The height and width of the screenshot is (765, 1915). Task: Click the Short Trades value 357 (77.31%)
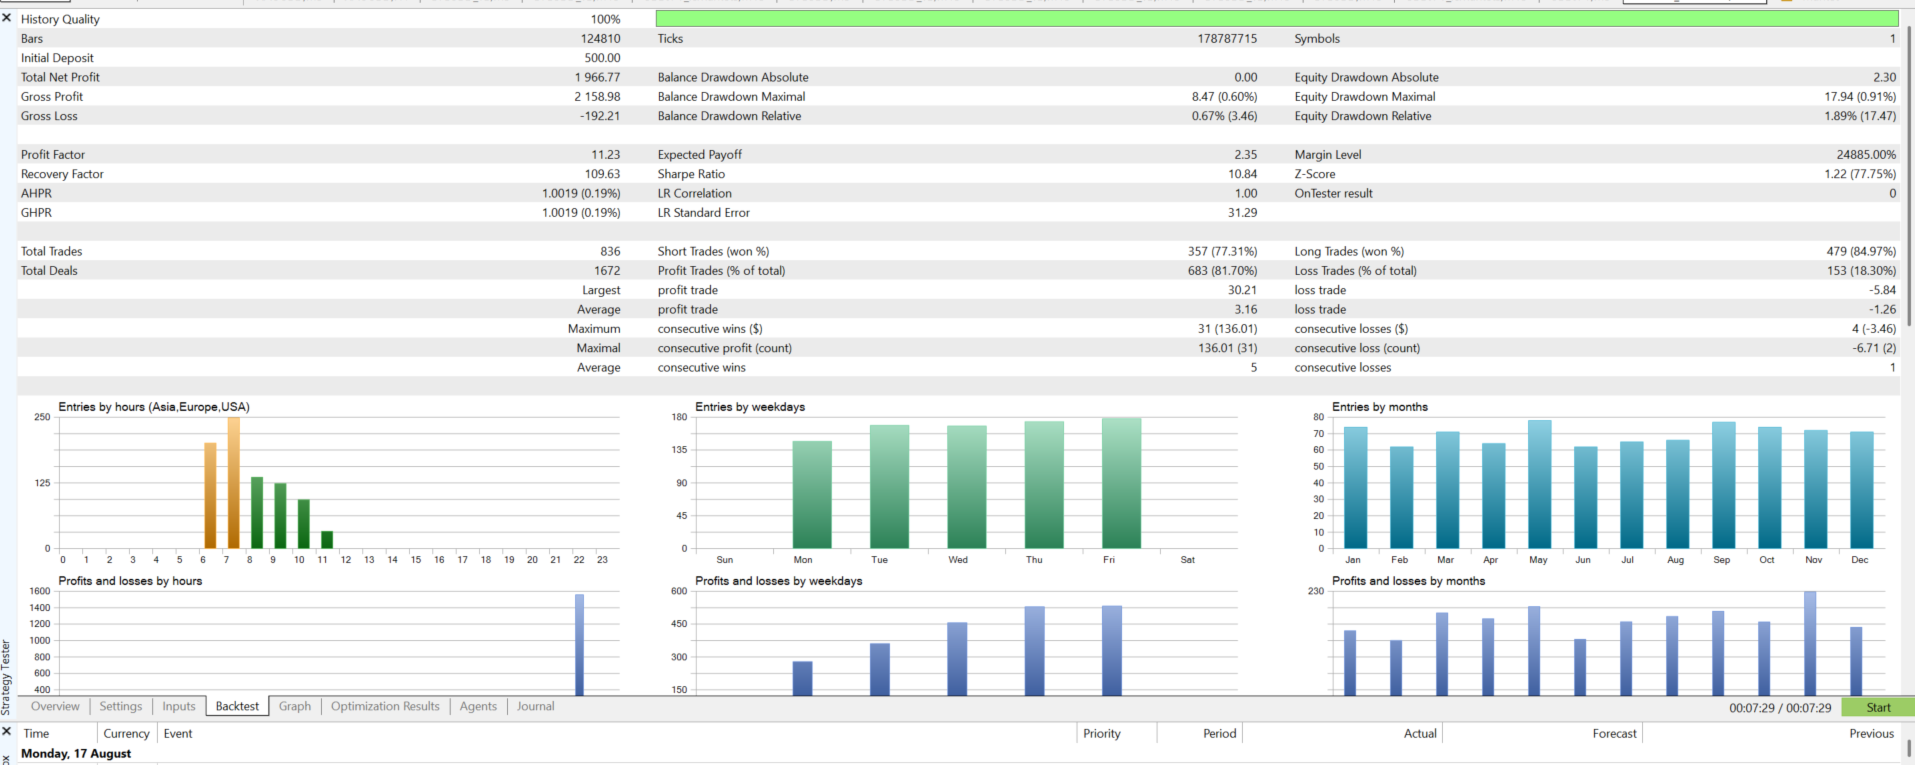(1223, 251)
